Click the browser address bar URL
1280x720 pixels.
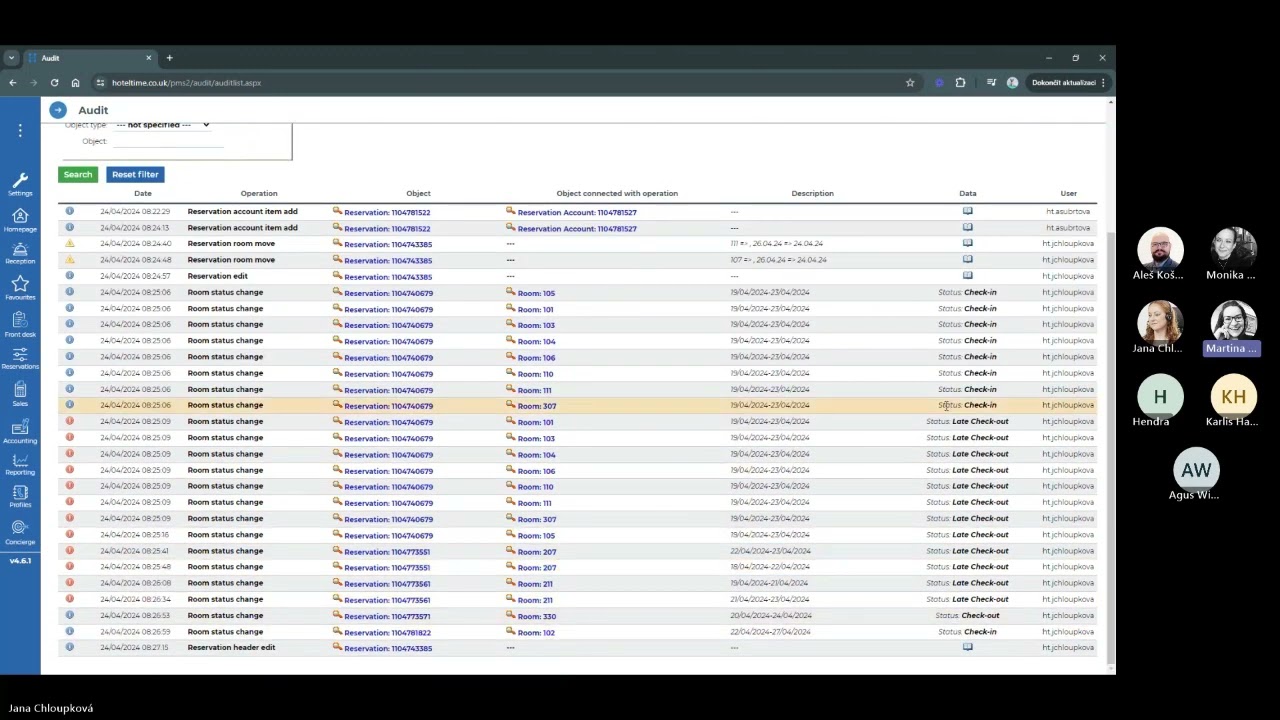coord(186,83)
